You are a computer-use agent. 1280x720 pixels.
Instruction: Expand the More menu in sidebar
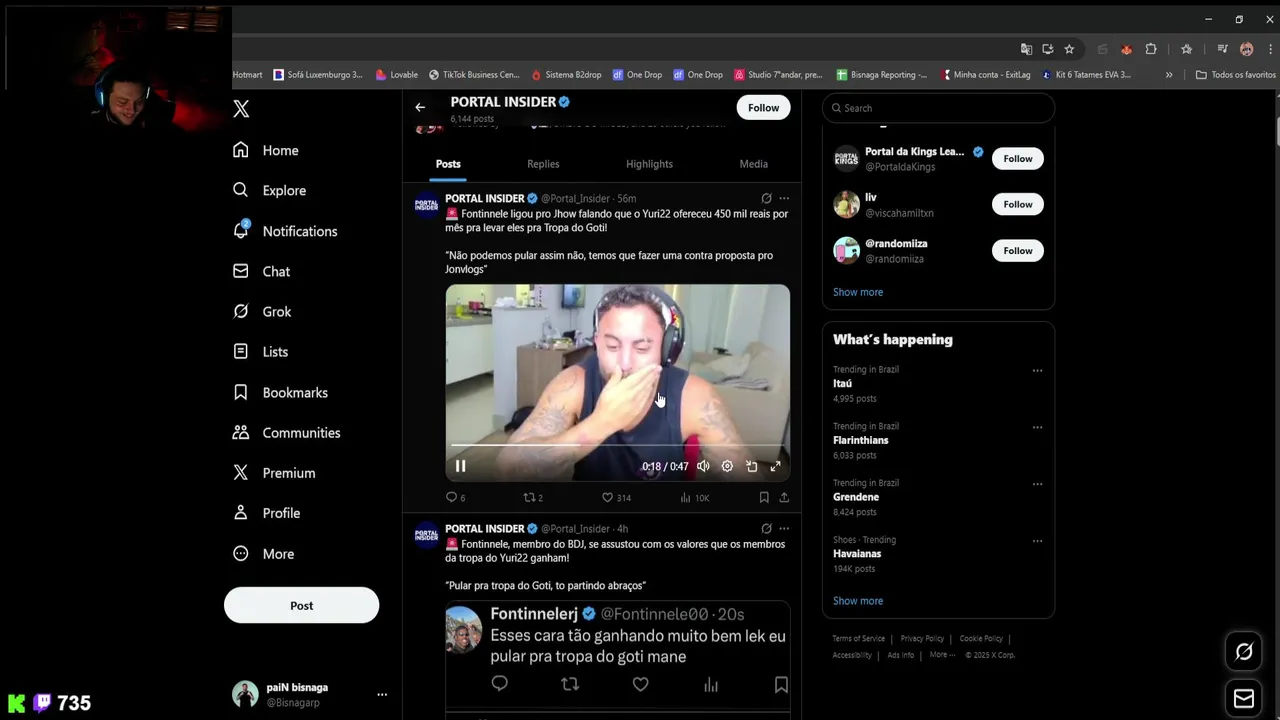click(x=263, y=553)
